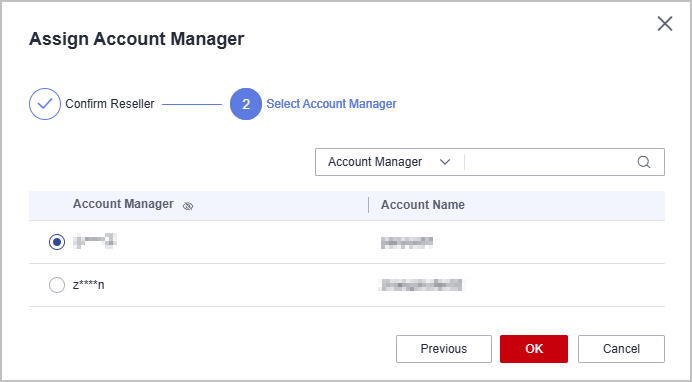Close the Assign Account Manager dialog
Viewport: 692px width, 382px height.
coord(665,24)
